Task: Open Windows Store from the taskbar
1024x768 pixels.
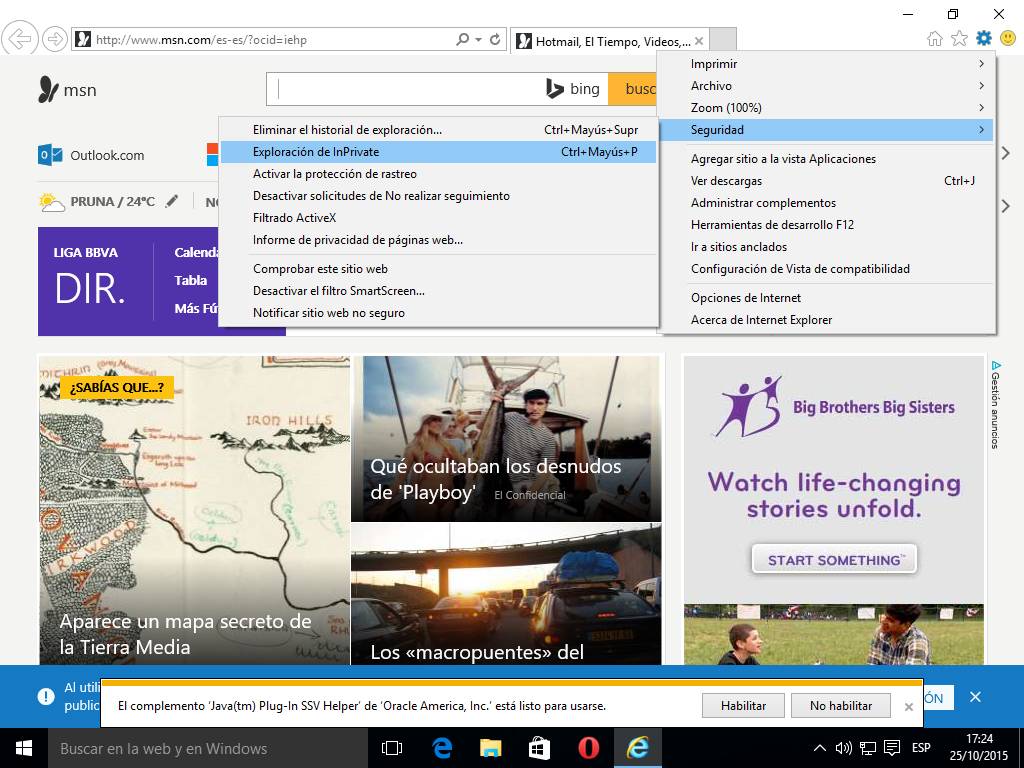Action: (539, 748)
